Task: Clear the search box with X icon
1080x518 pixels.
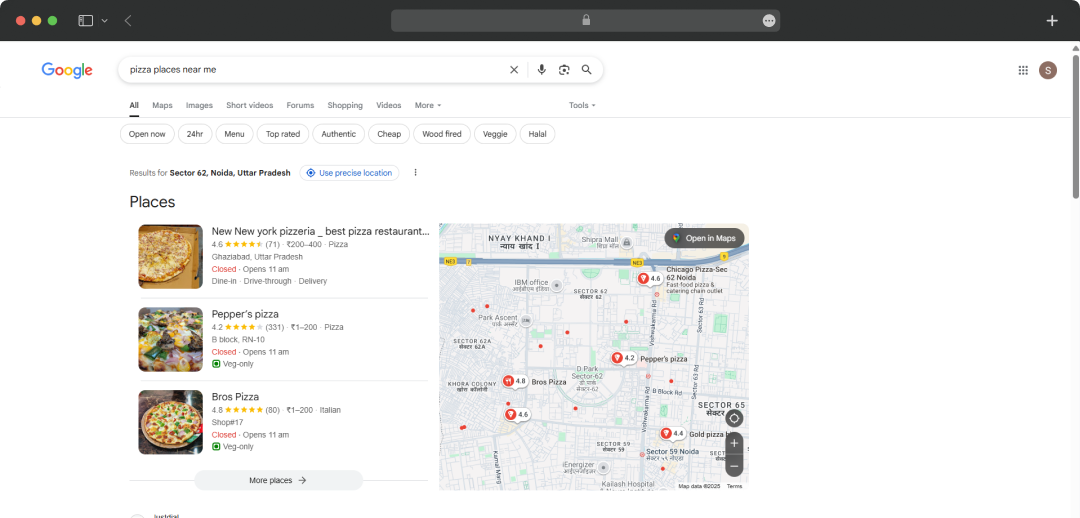Action: tap(514, 70)
